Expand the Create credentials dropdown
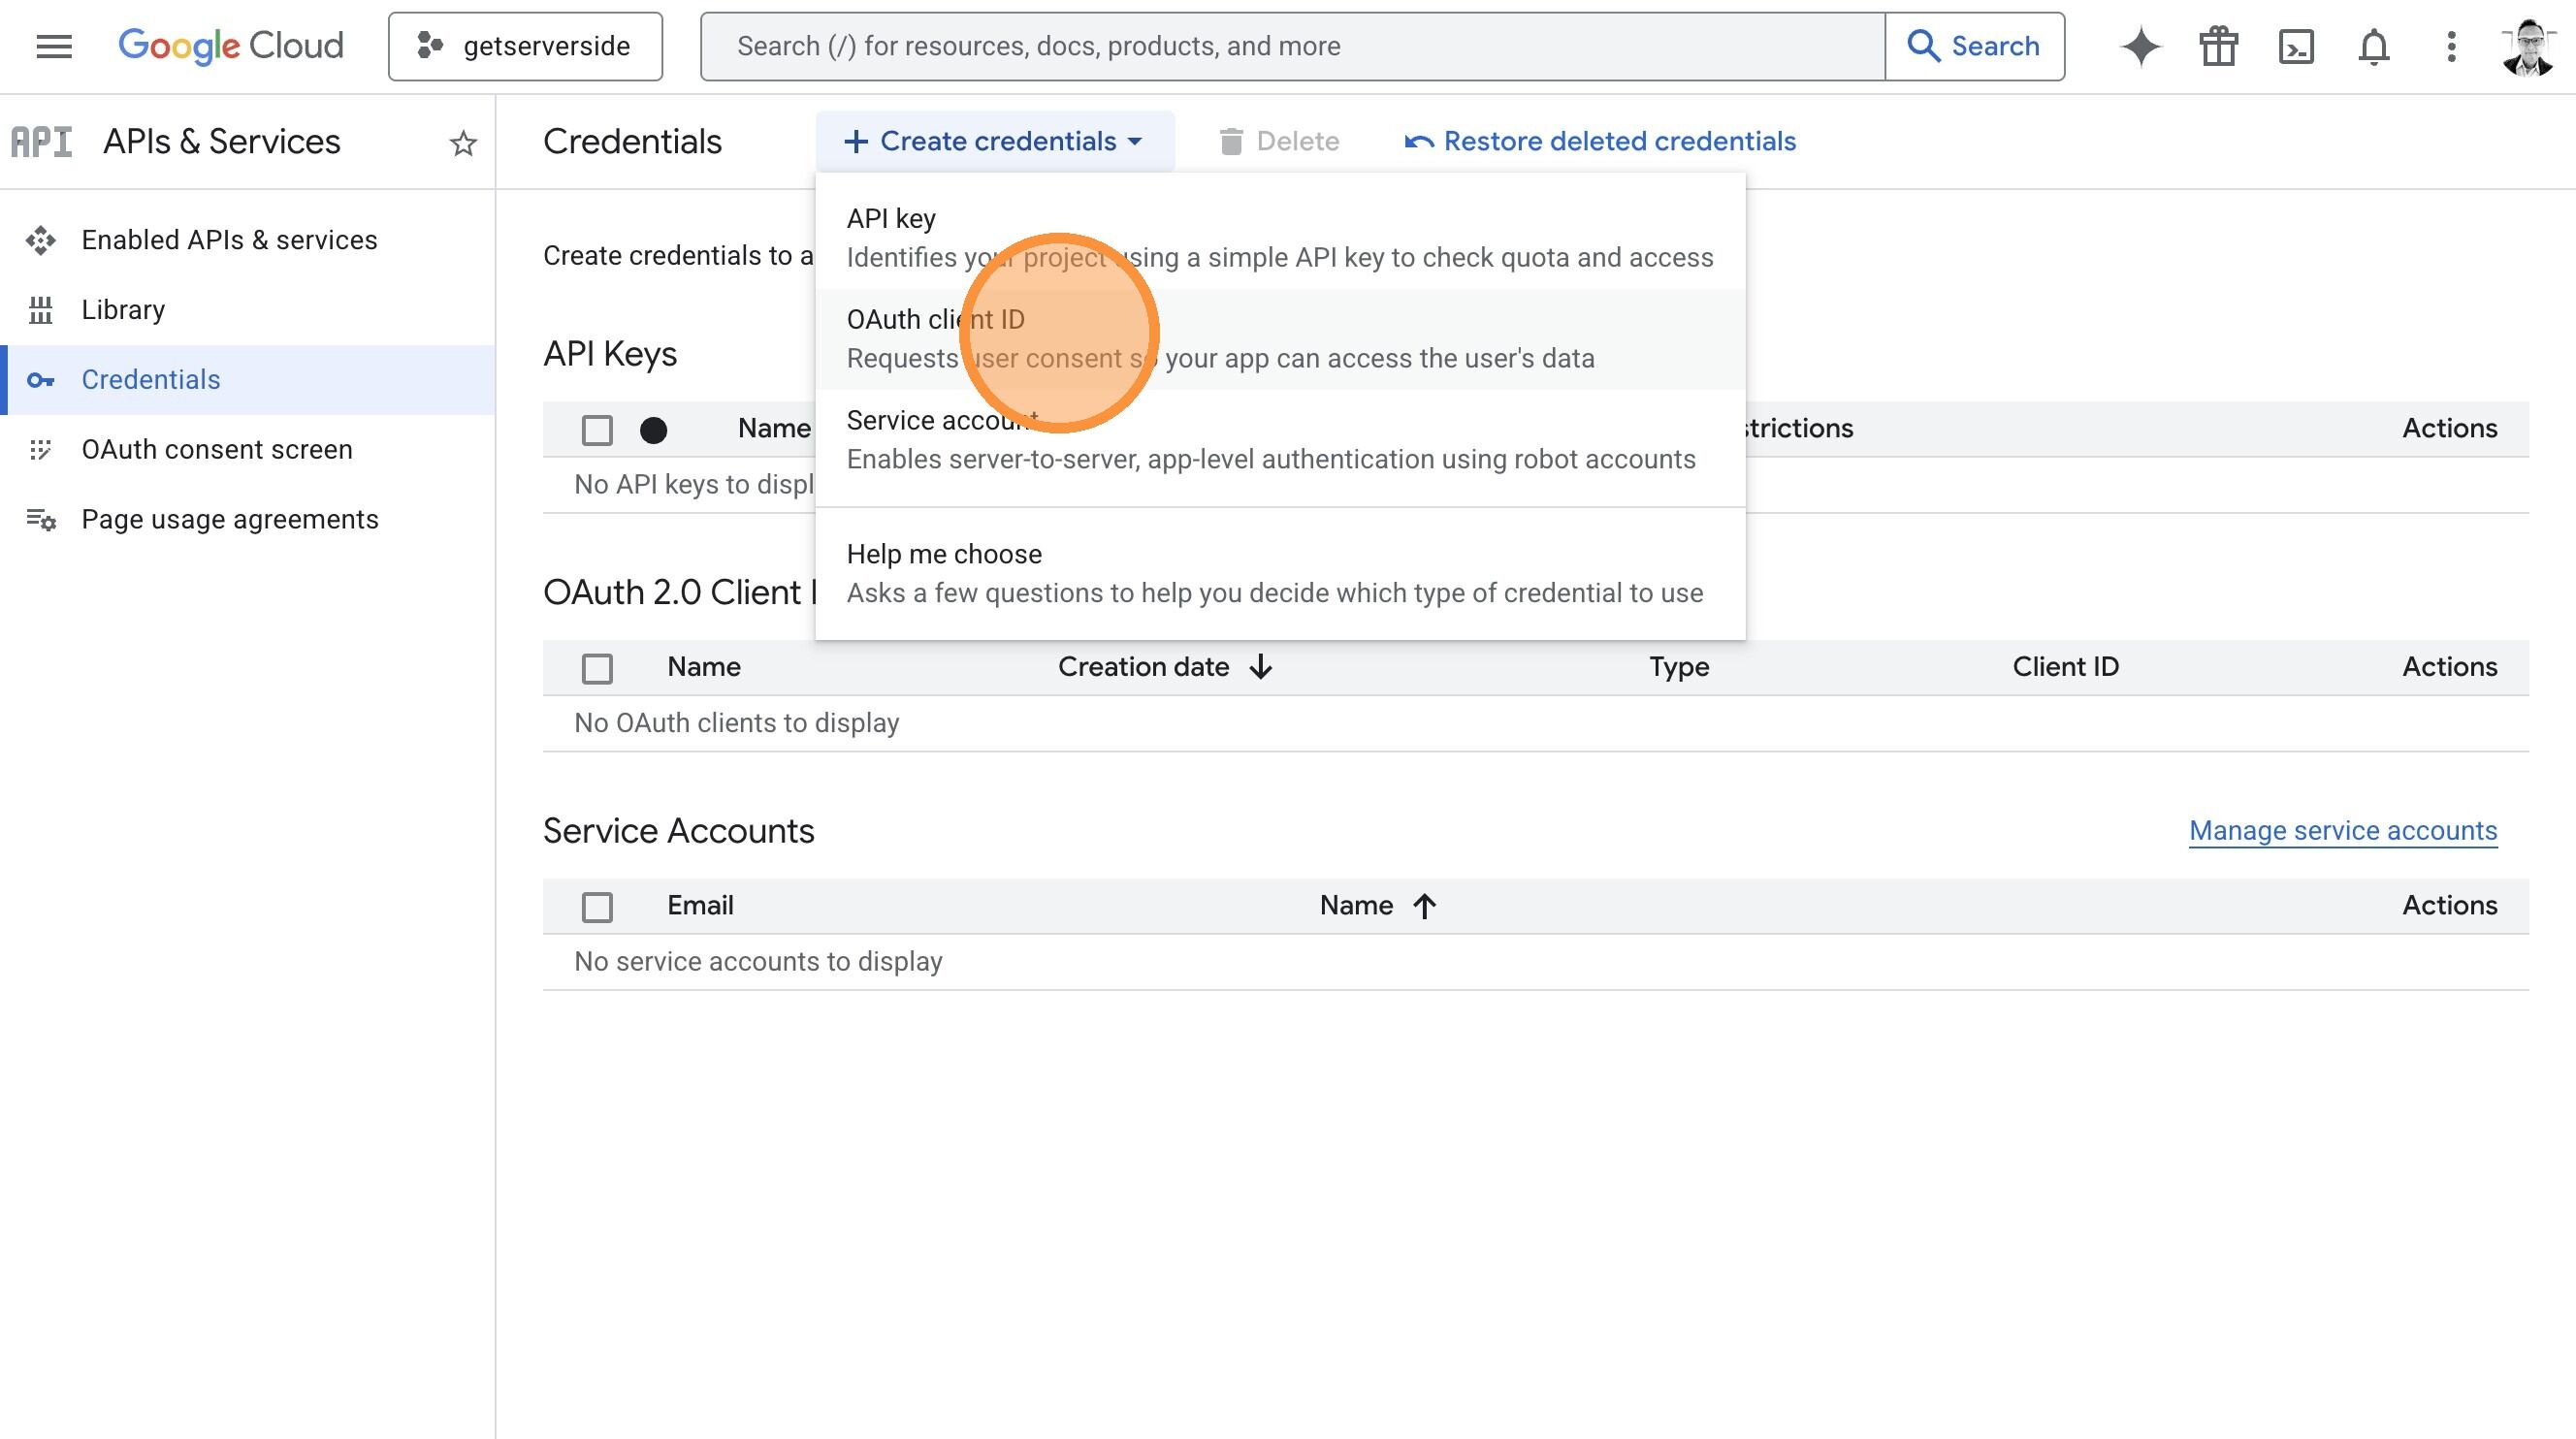Image resolution: width=2576 pixels, height=1439 pixels. click(x=993, y=141)
